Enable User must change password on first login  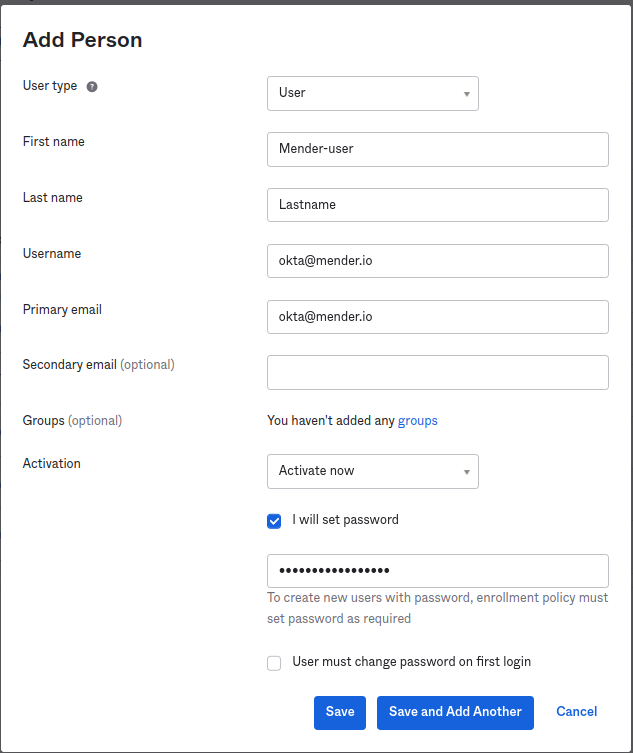click(x=274, y=663)
